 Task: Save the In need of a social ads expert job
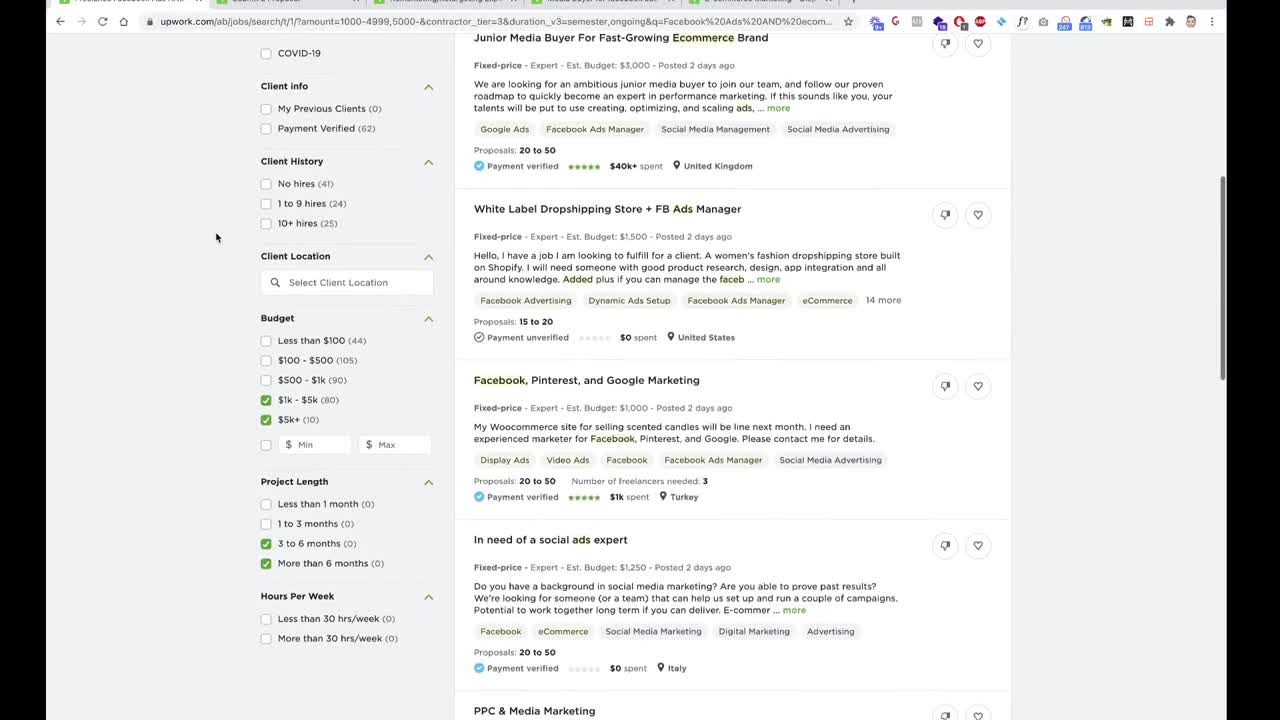click(x=978, y=545)
